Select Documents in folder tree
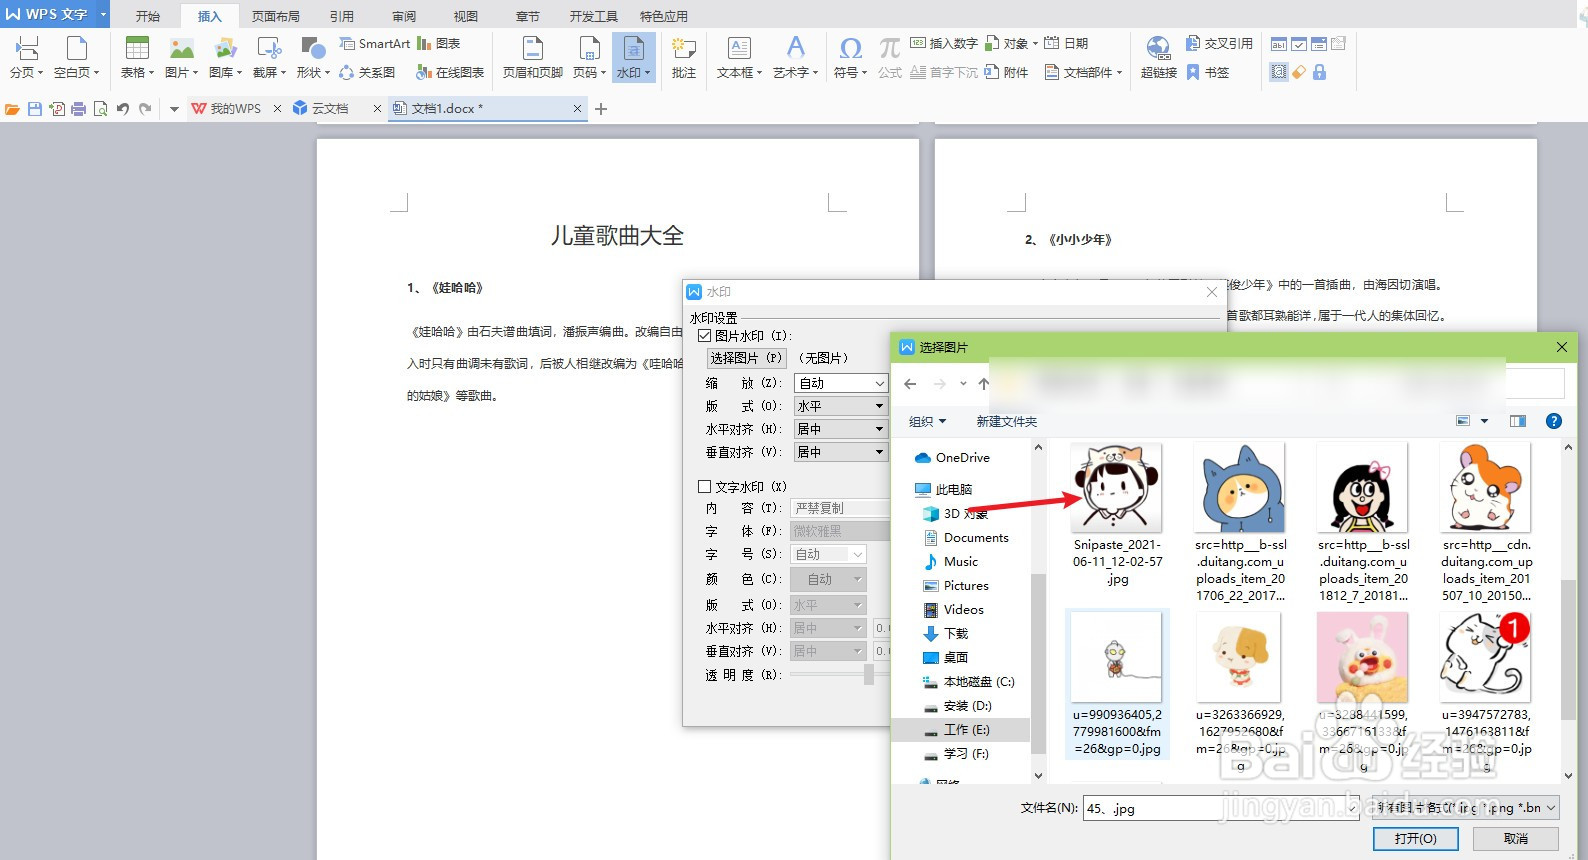Viewport: 1588px width, 860px height. (966, 538)
